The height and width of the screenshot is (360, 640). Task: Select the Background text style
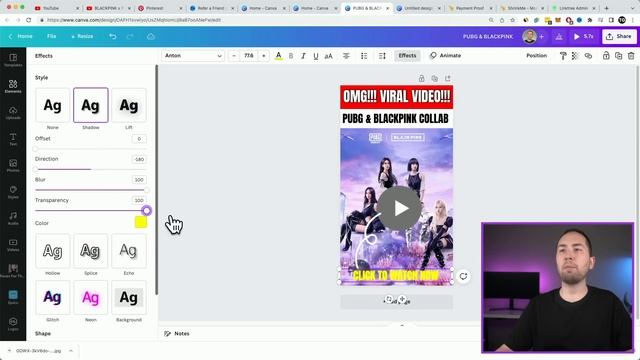(x=129, y=298)
